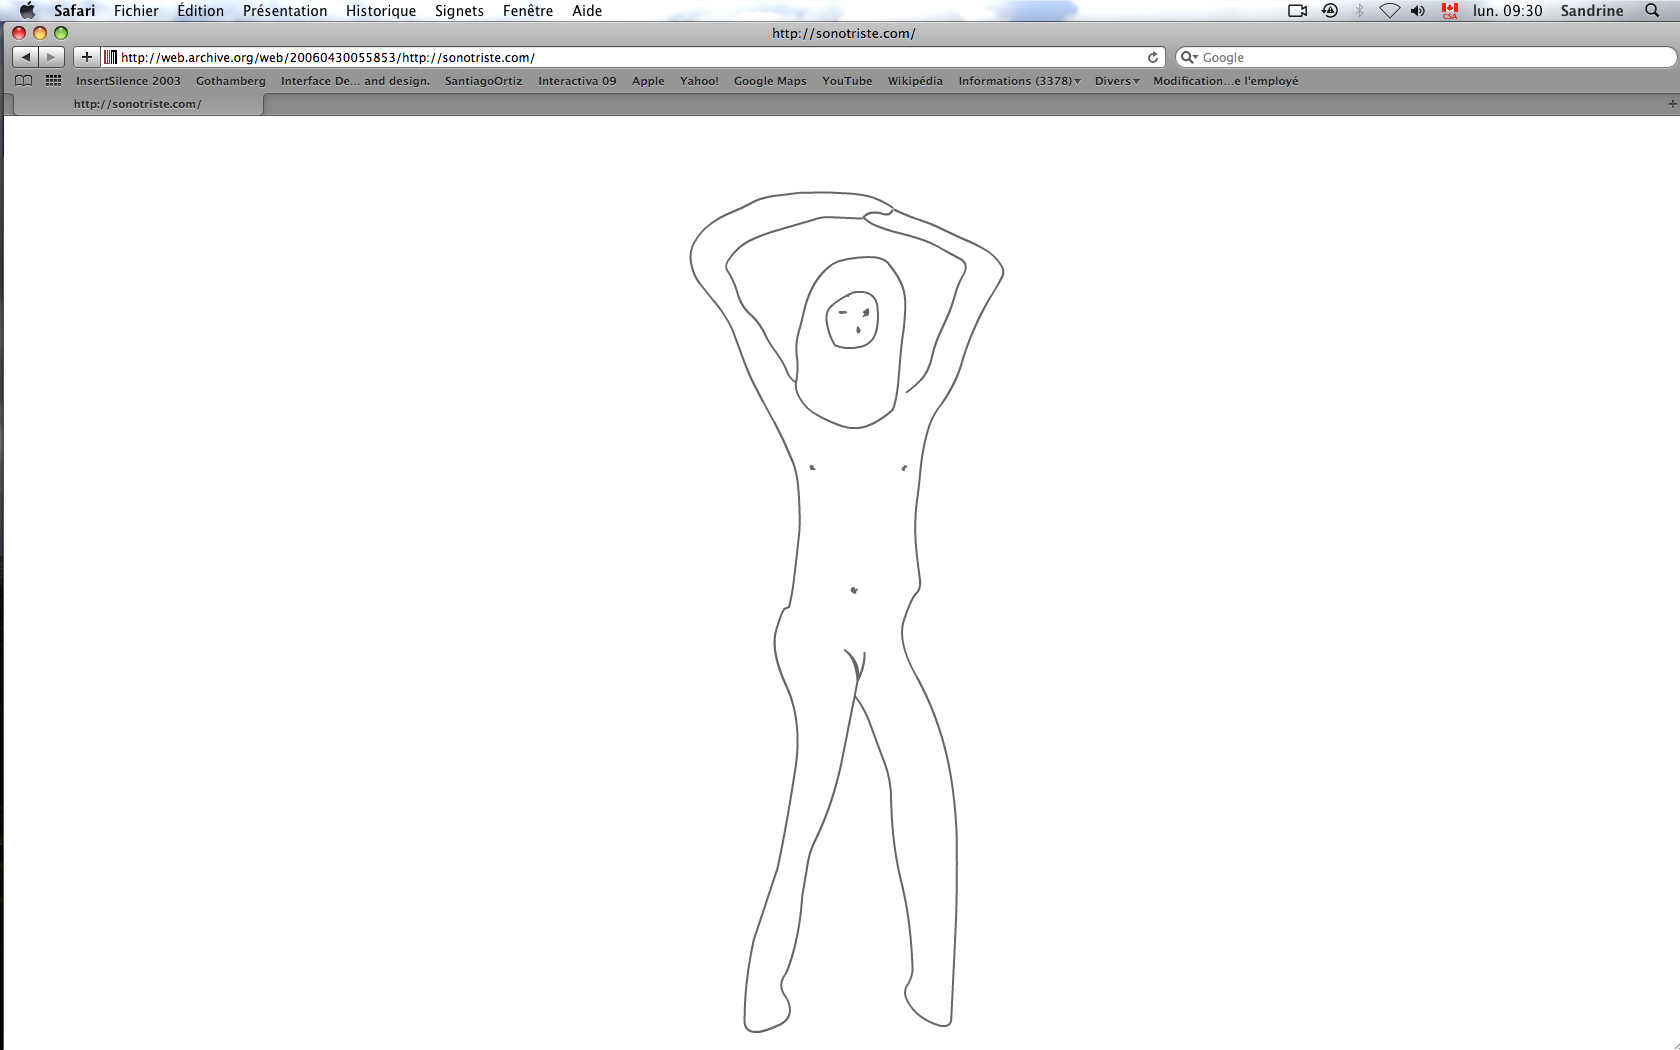Click the site favicon in address bar

111,58
